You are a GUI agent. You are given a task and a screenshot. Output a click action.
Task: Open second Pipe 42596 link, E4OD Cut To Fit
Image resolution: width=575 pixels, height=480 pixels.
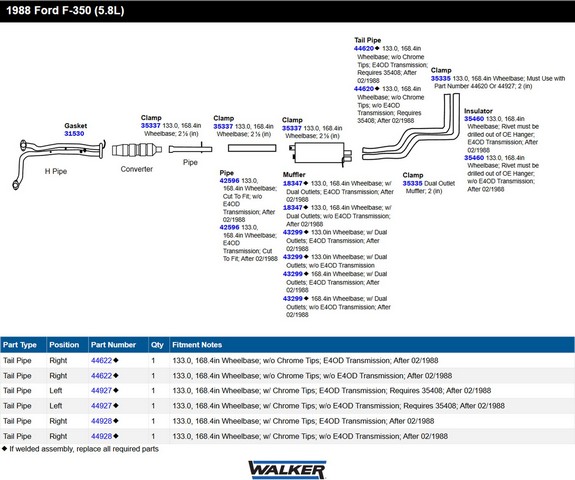[229, 227]
